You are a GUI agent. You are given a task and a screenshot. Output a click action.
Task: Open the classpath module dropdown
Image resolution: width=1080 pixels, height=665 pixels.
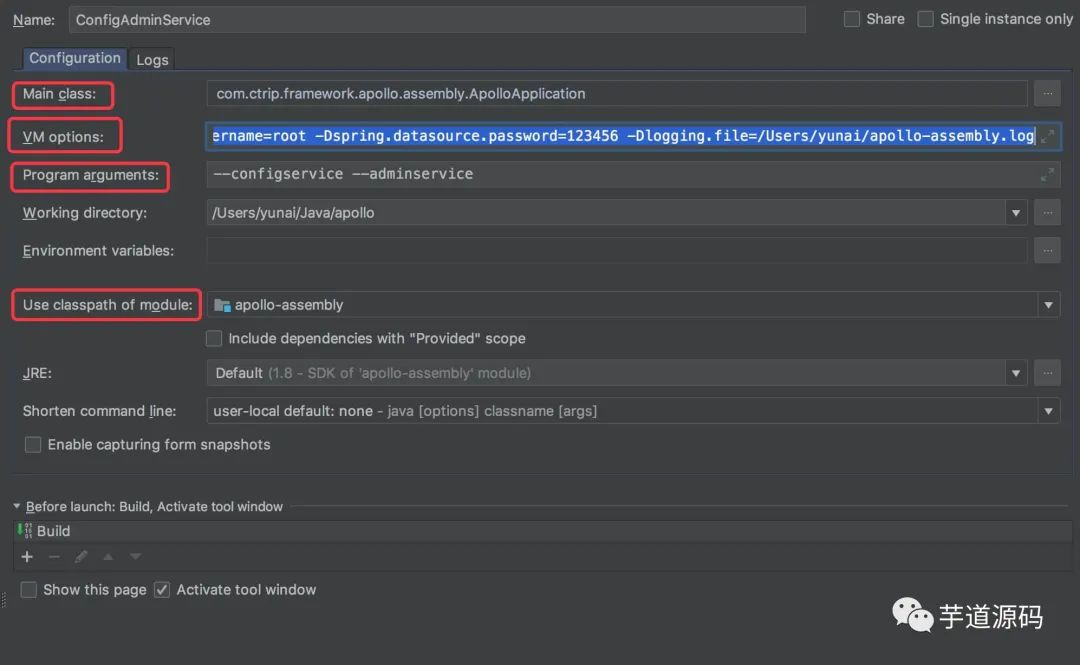pos(1048,305)
